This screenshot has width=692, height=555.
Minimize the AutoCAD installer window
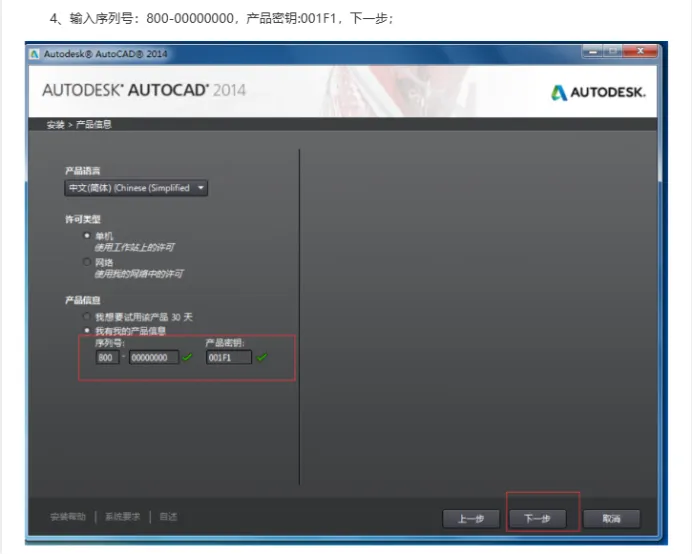[593, 52]
